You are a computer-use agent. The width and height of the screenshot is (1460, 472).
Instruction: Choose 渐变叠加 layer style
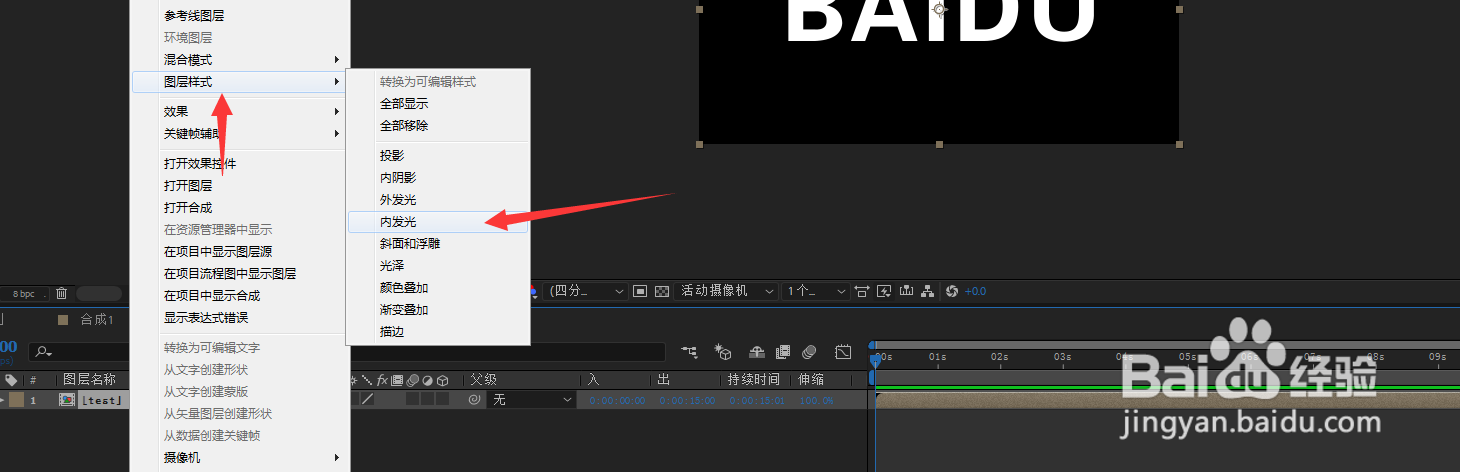pos(437,310)
